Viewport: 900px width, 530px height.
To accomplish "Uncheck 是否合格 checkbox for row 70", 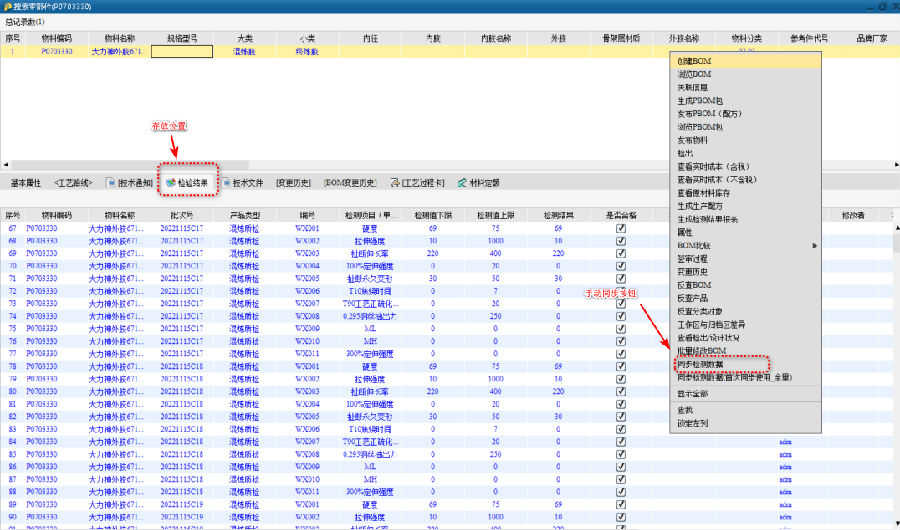I will click(x=621, y=266).
